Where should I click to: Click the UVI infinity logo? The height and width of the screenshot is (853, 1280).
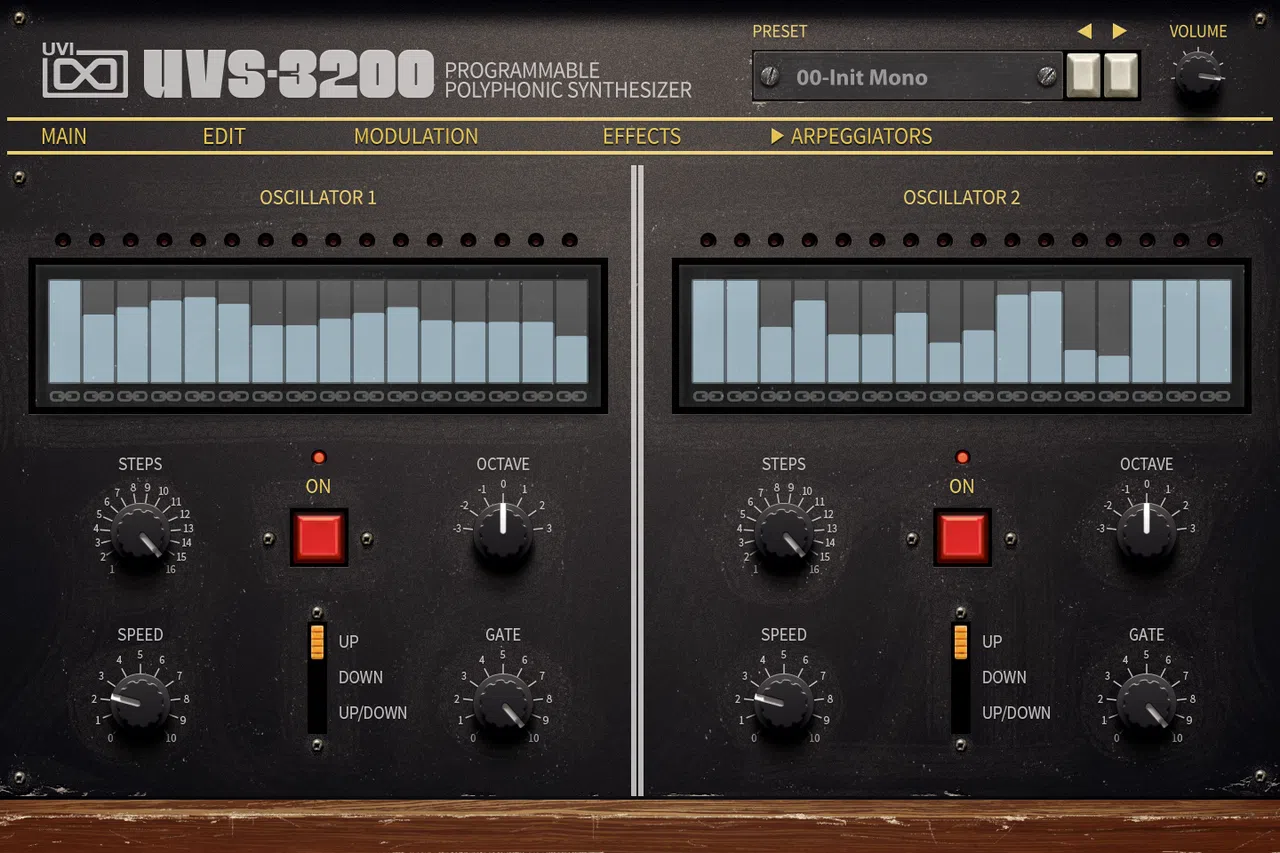(x=85, y=70)
